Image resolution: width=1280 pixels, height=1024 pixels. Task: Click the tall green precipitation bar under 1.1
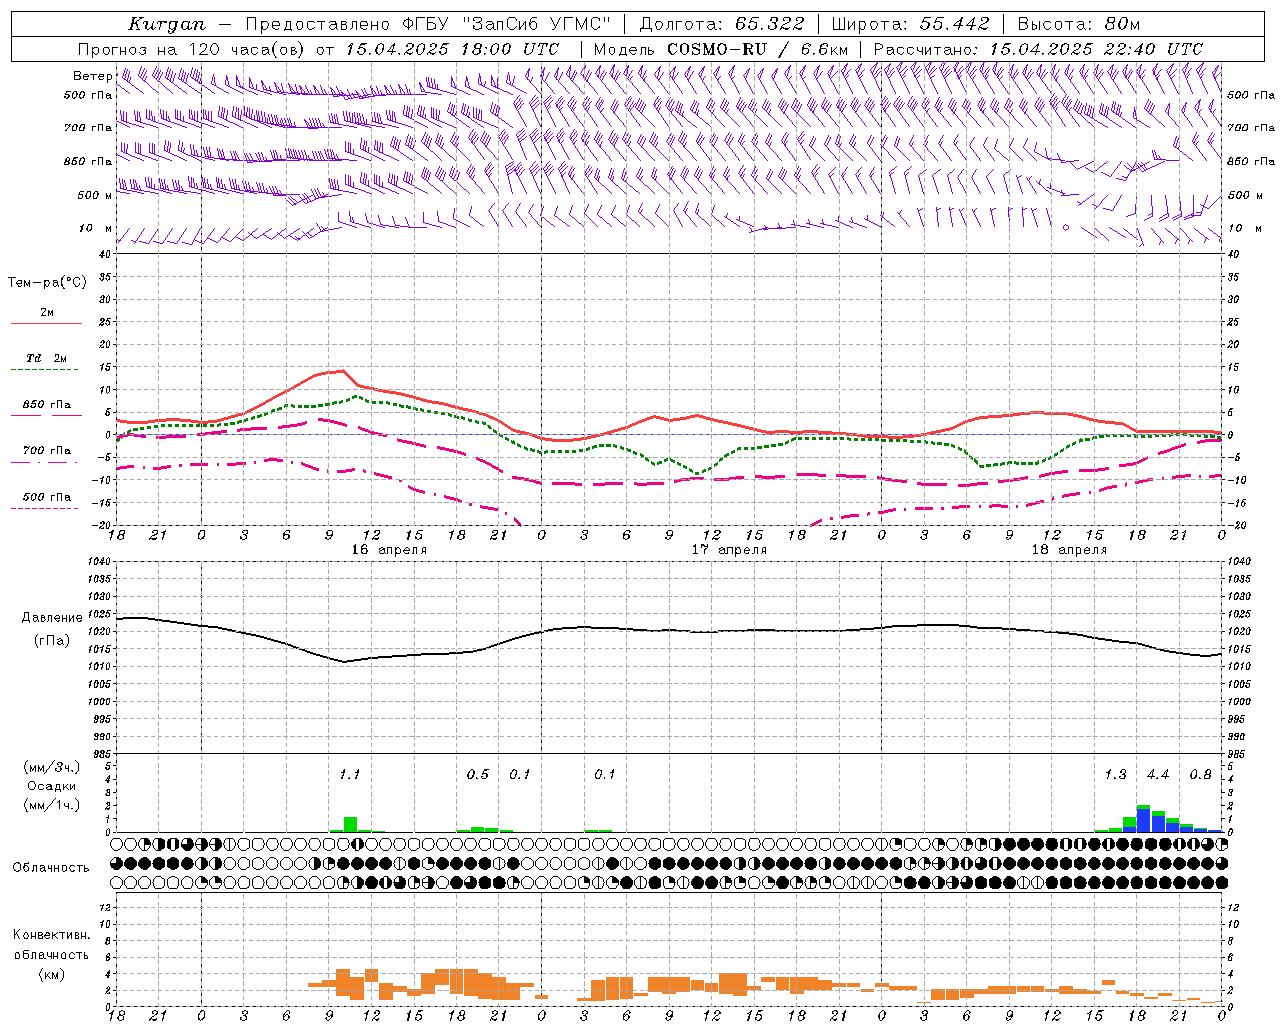[350, 825]
